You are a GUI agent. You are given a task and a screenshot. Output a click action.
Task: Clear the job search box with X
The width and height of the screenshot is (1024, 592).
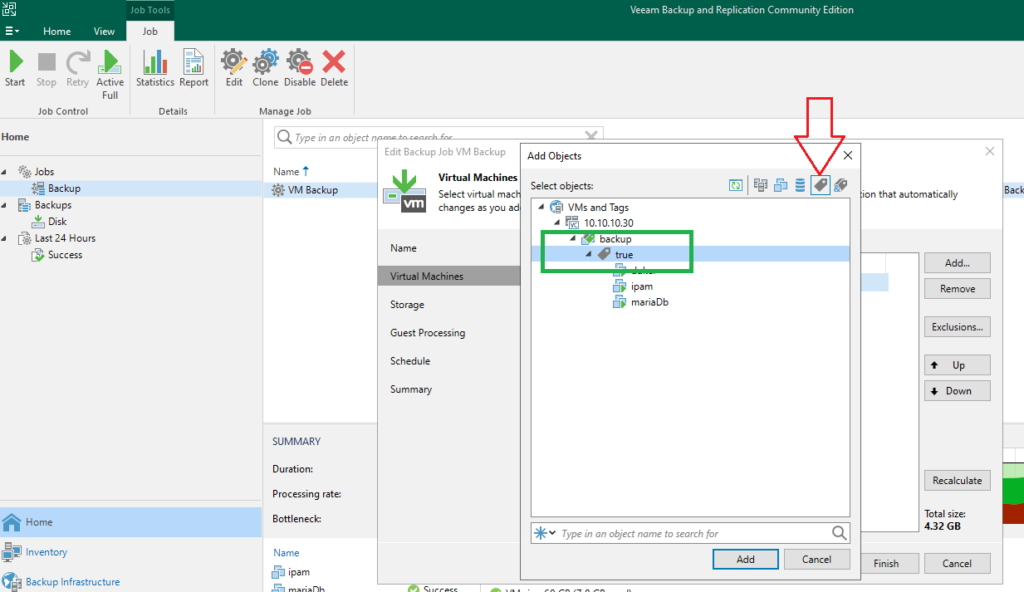coord(591,136)
